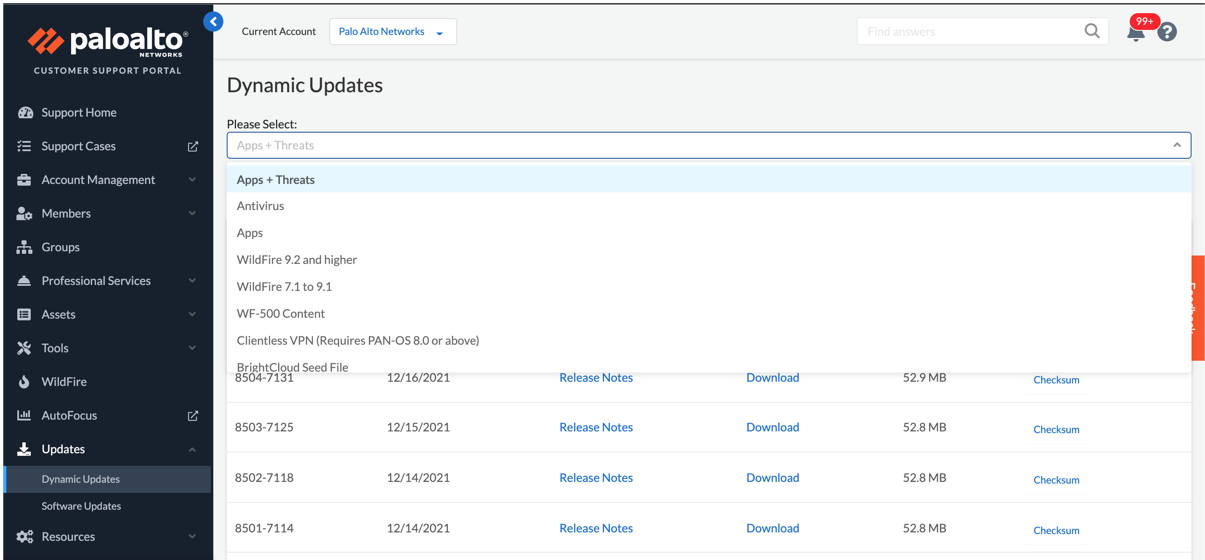Click the WildFire flame icon in sidebar
Viewport: 1205px width, 560px height.
click(x=24, y=382)
